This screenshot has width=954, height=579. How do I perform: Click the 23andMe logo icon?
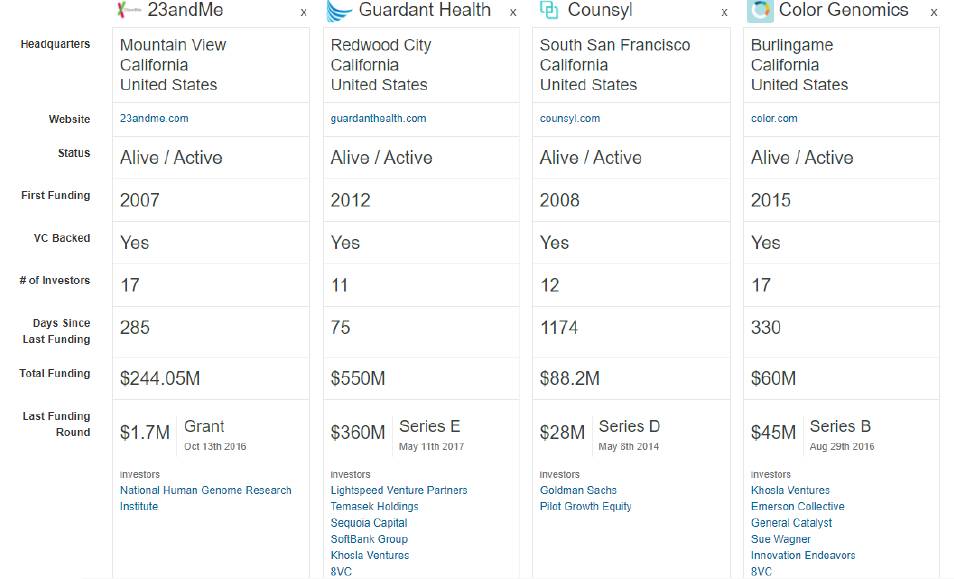click(127, 11)
